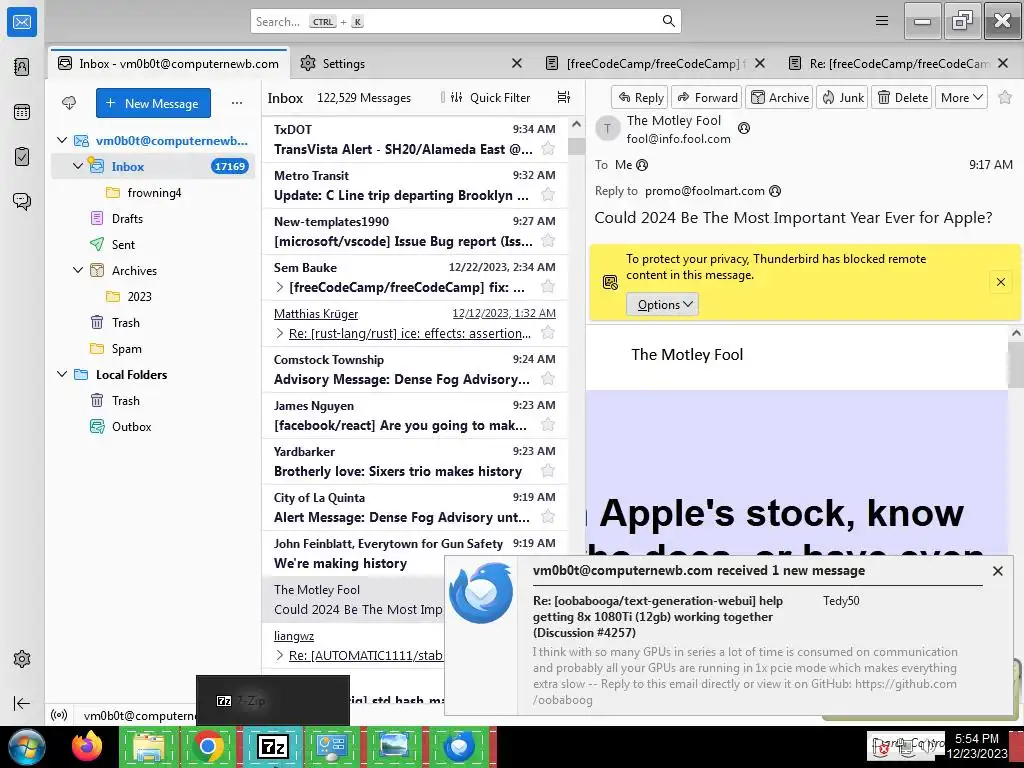Star the City of La Quinta message

coord(548,517)
